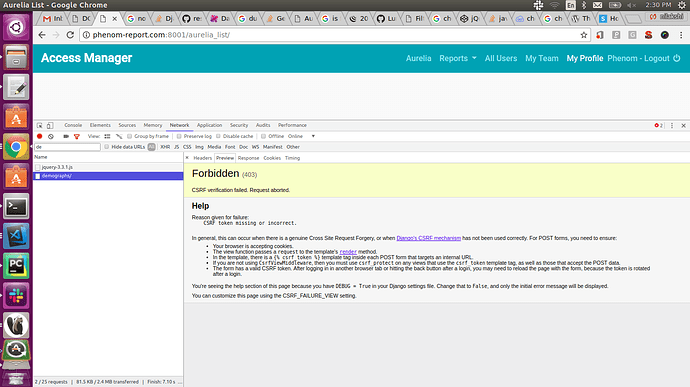Follow the render method link

tap(348, 252)
